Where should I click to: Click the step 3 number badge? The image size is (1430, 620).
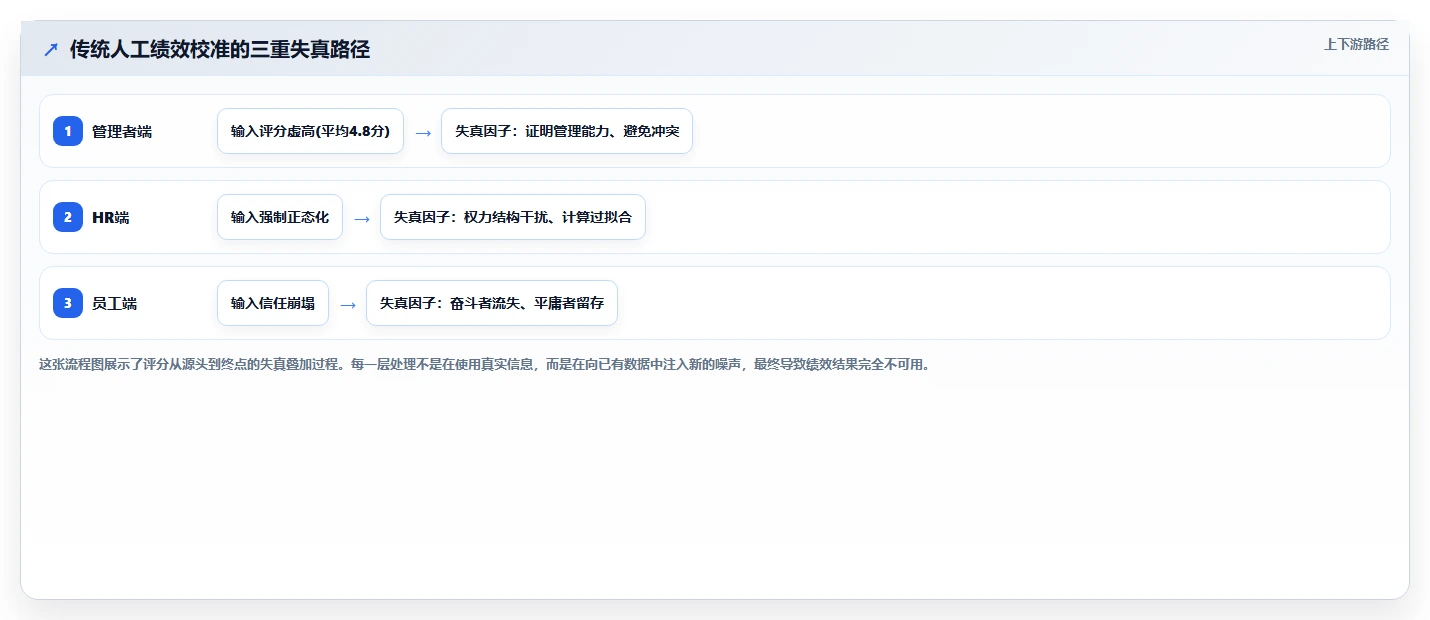click(x=68, y=303)
